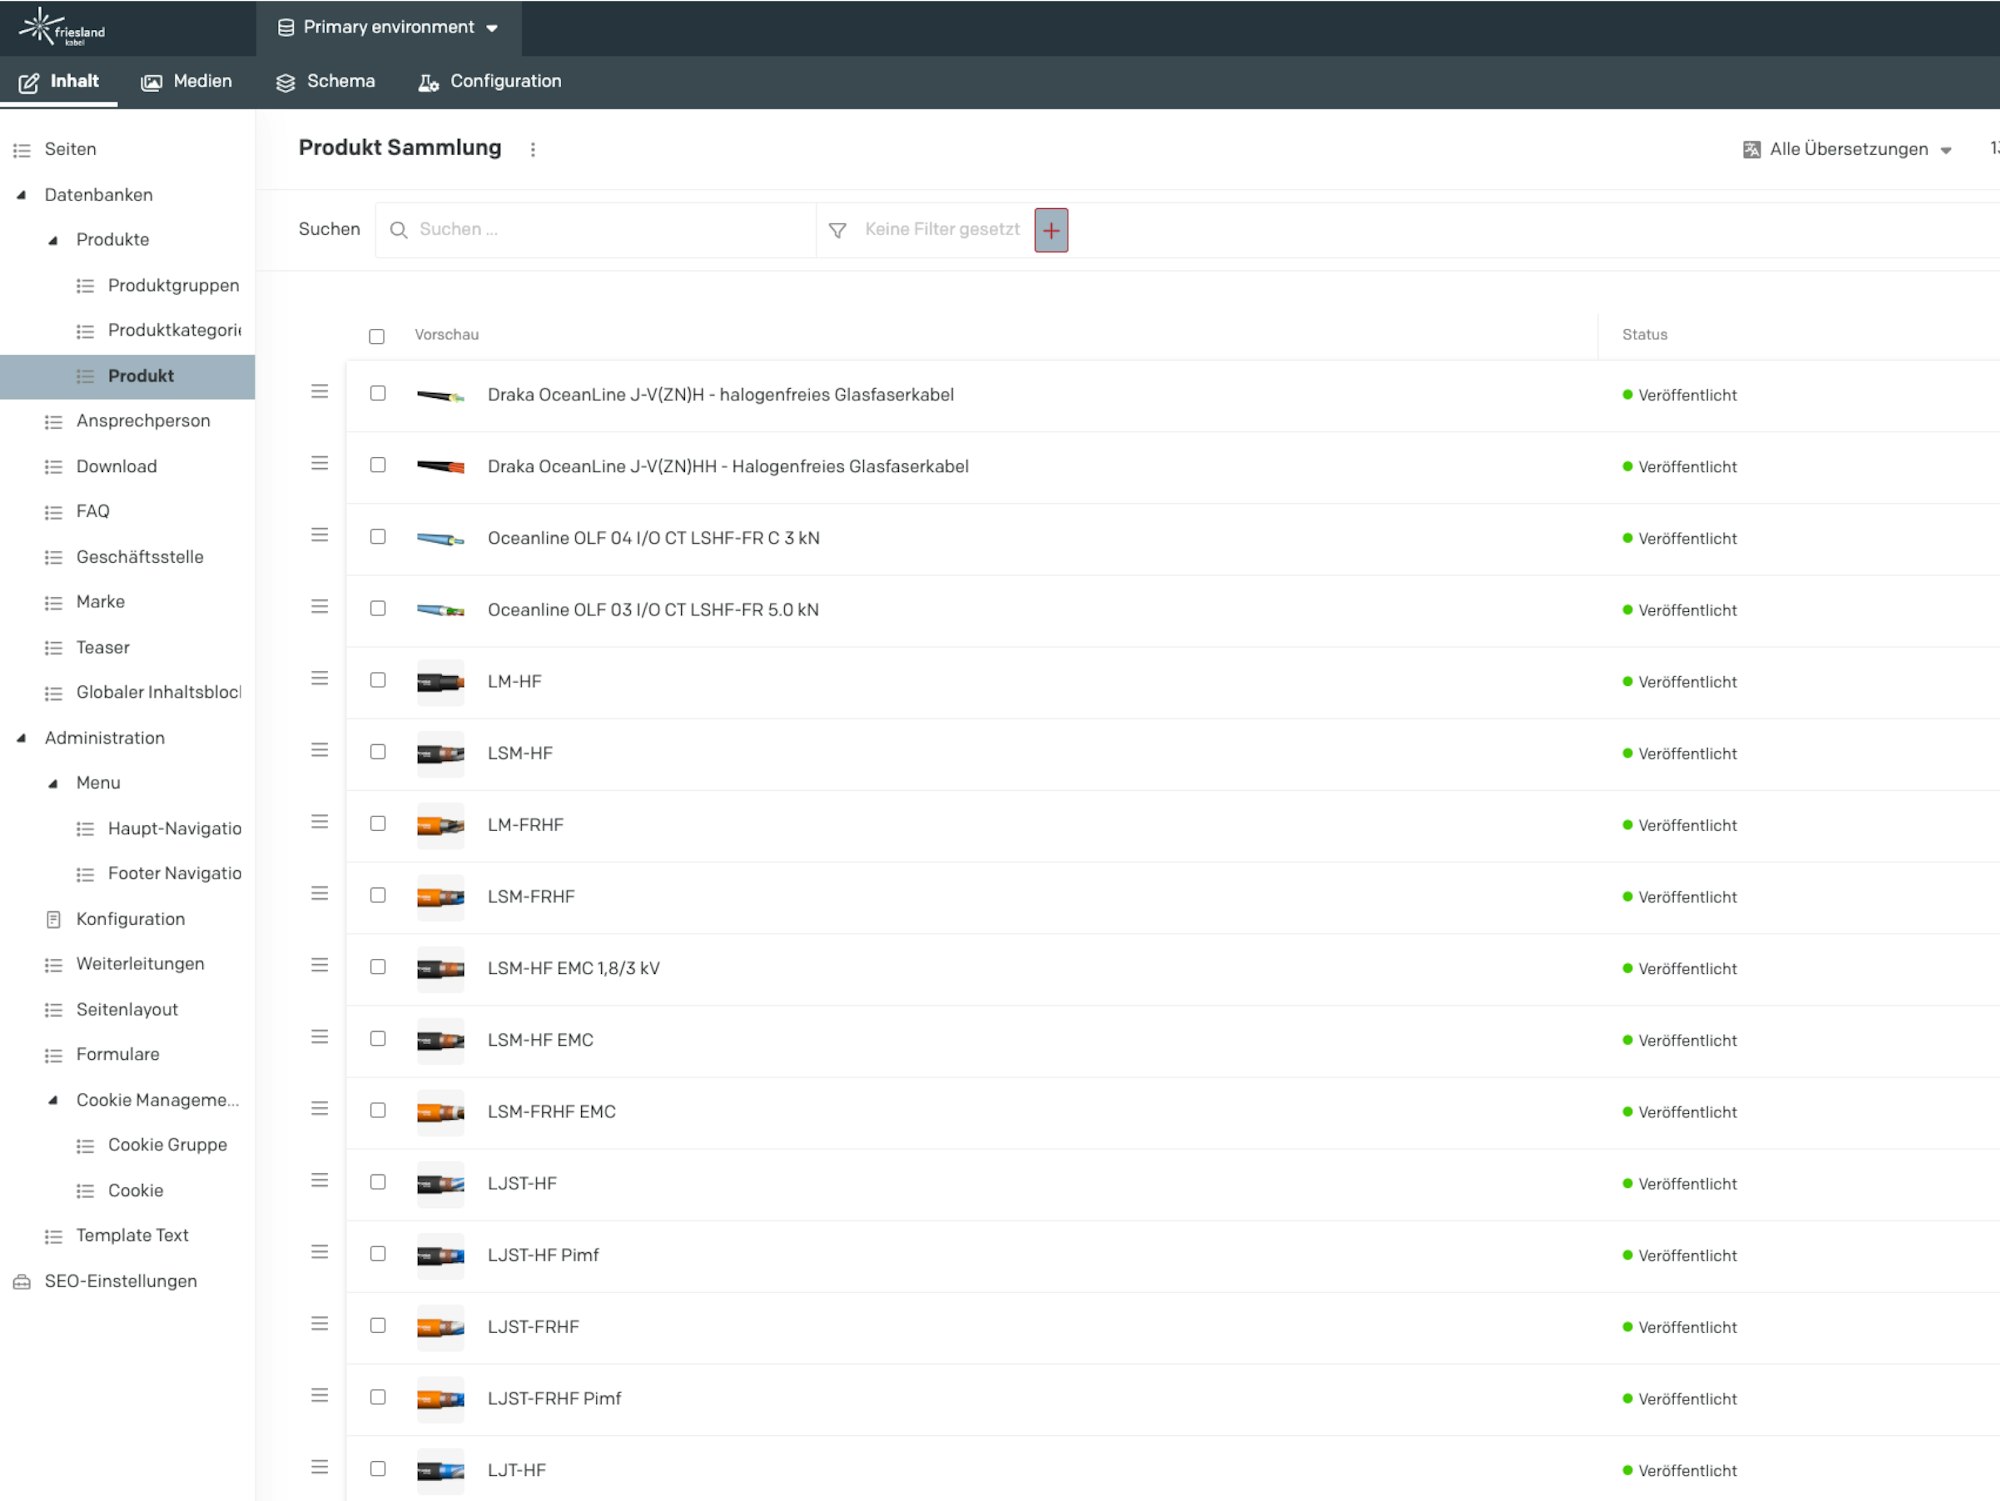Switch to the Medien tab
Screen dimensions: 2000x1501
pos(187,82)
